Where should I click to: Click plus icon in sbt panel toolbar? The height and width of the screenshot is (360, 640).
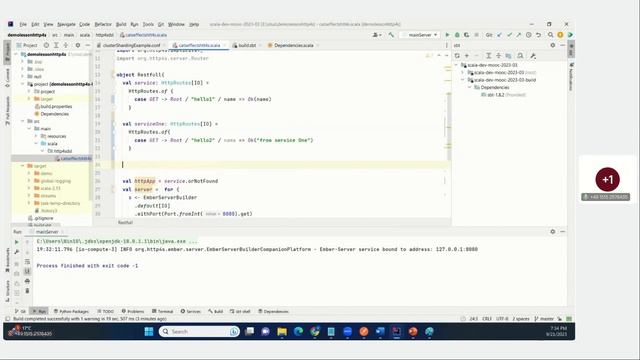click(467, 56)
